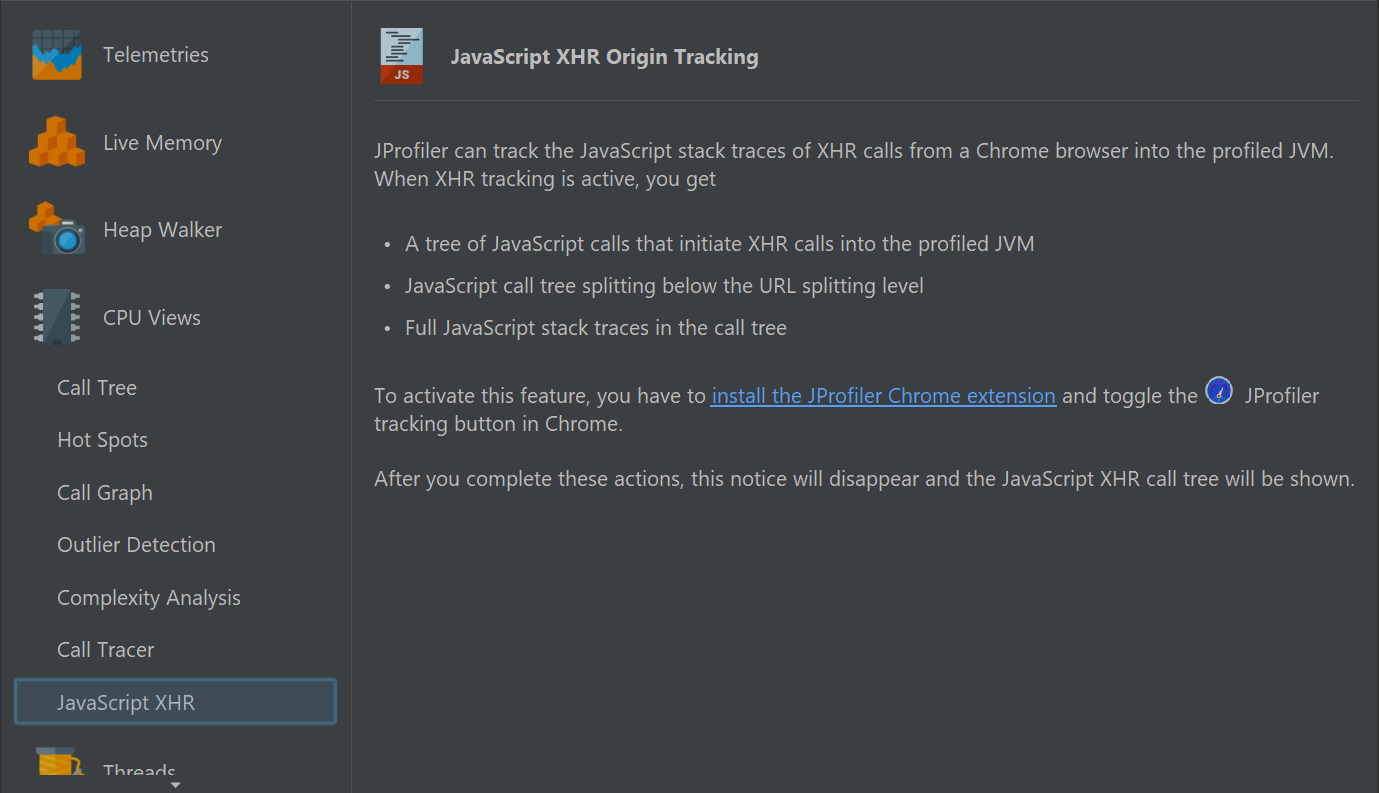Click the JS file icon in header

[402, 56]
